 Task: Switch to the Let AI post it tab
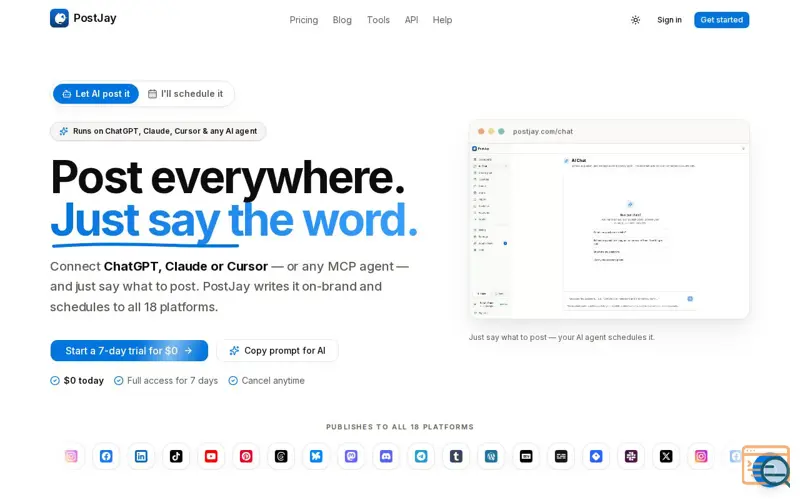[96, 94]
